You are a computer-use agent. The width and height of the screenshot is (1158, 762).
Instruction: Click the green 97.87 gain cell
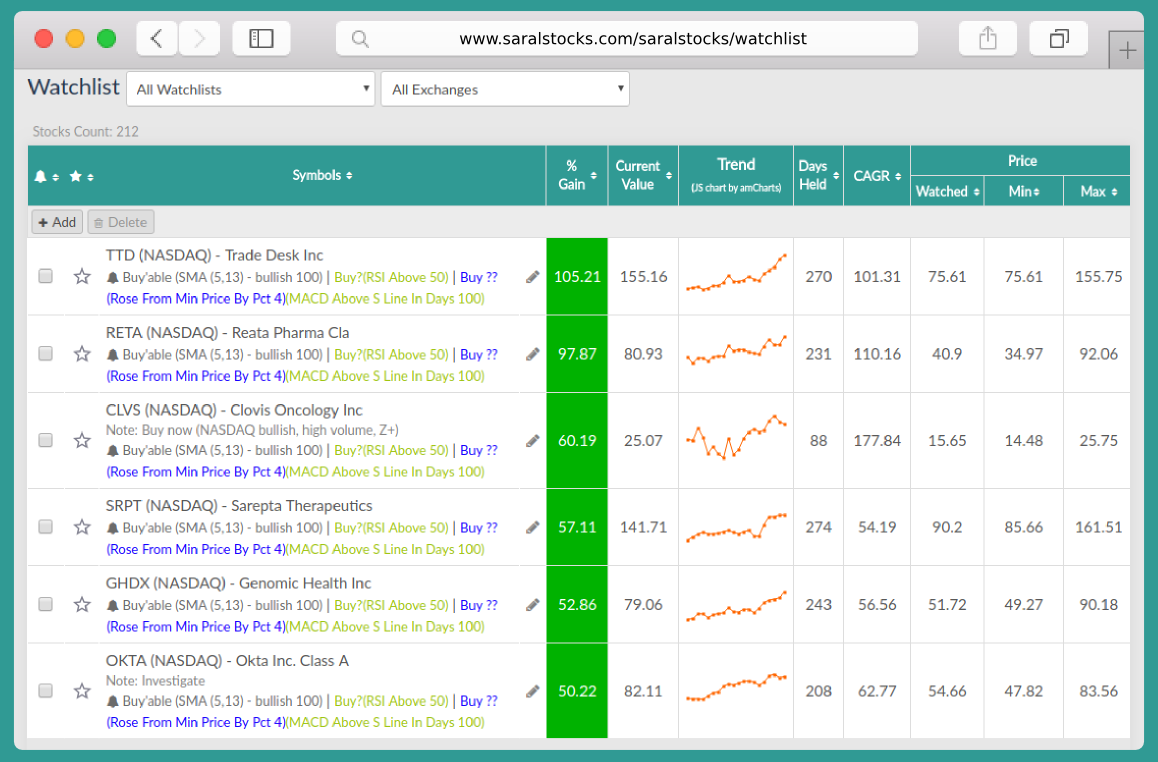[x=577, y=354]
